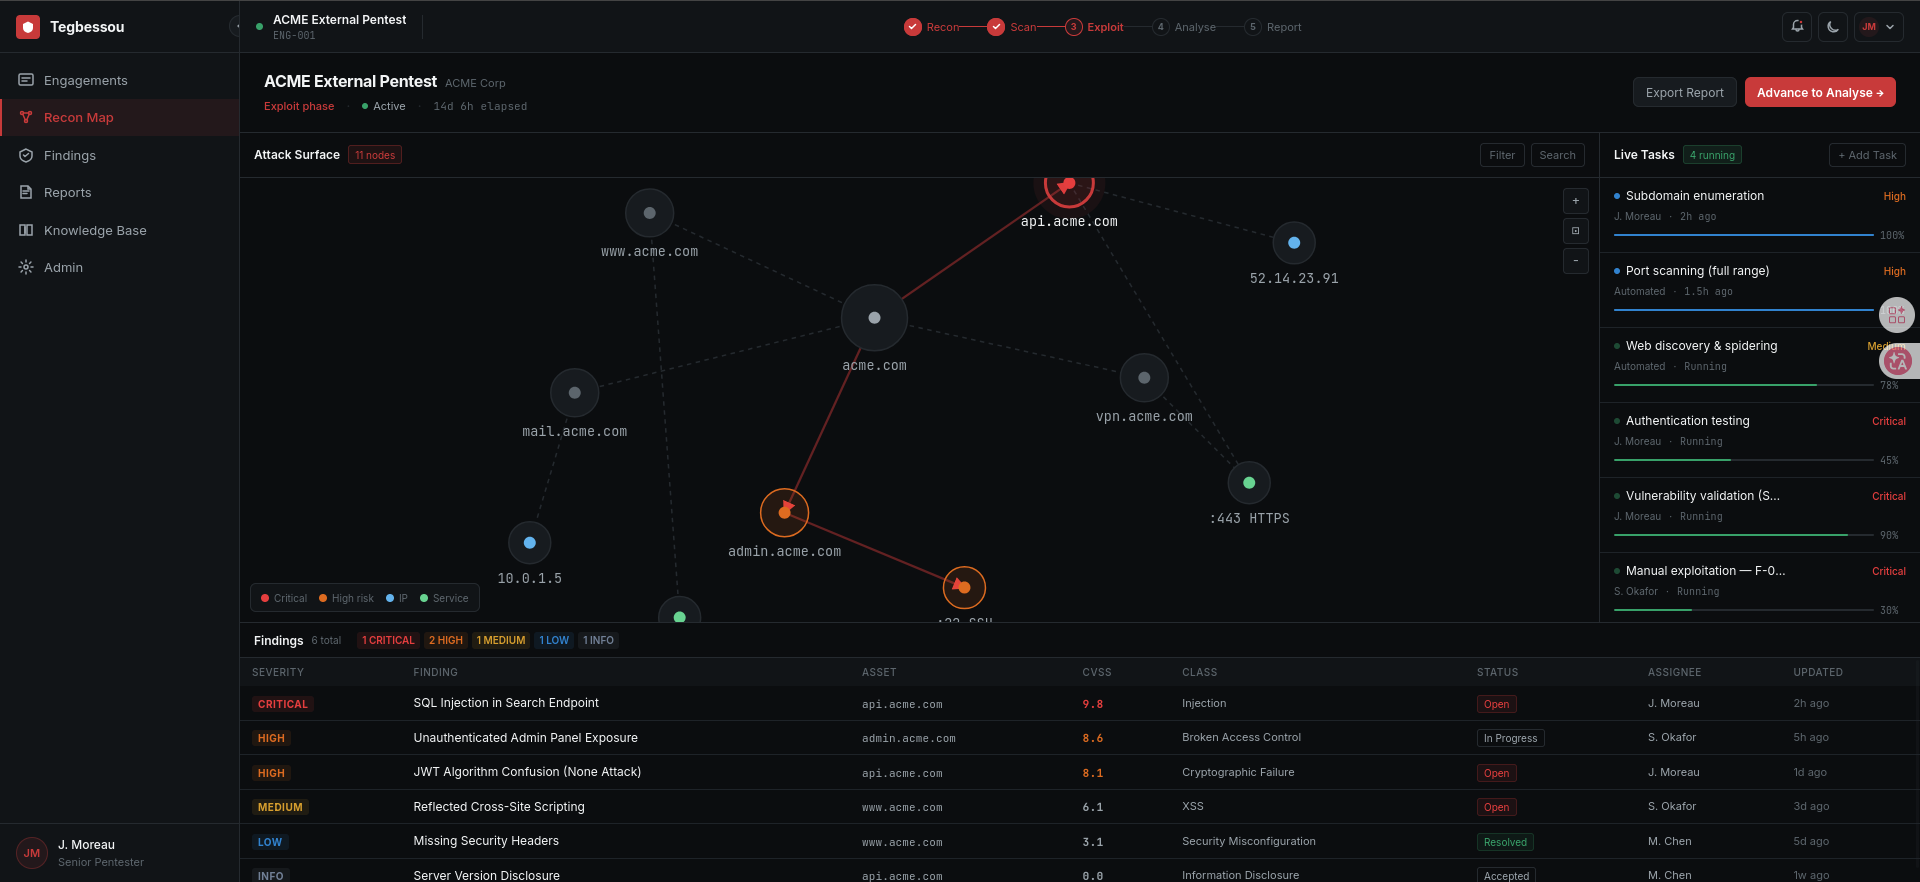The height and width of the screenshot is (882, 1920).
Task: Filter findings by 1 LOW badge
Action: pyautogui.click(x=554, y=640)
